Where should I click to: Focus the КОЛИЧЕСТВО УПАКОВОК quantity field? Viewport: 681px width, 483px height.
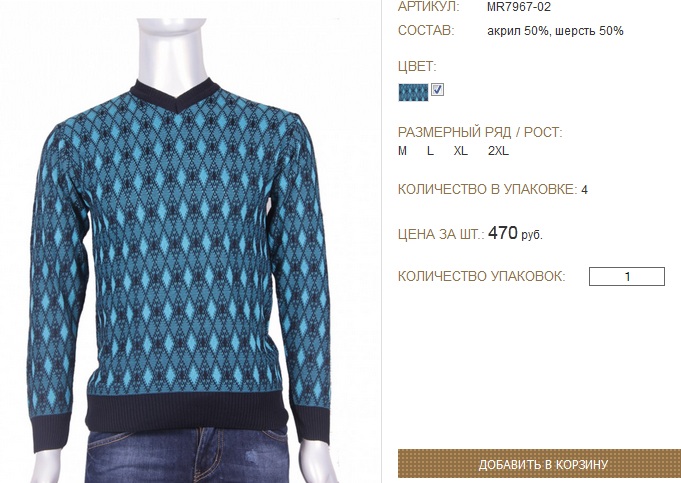627,276
